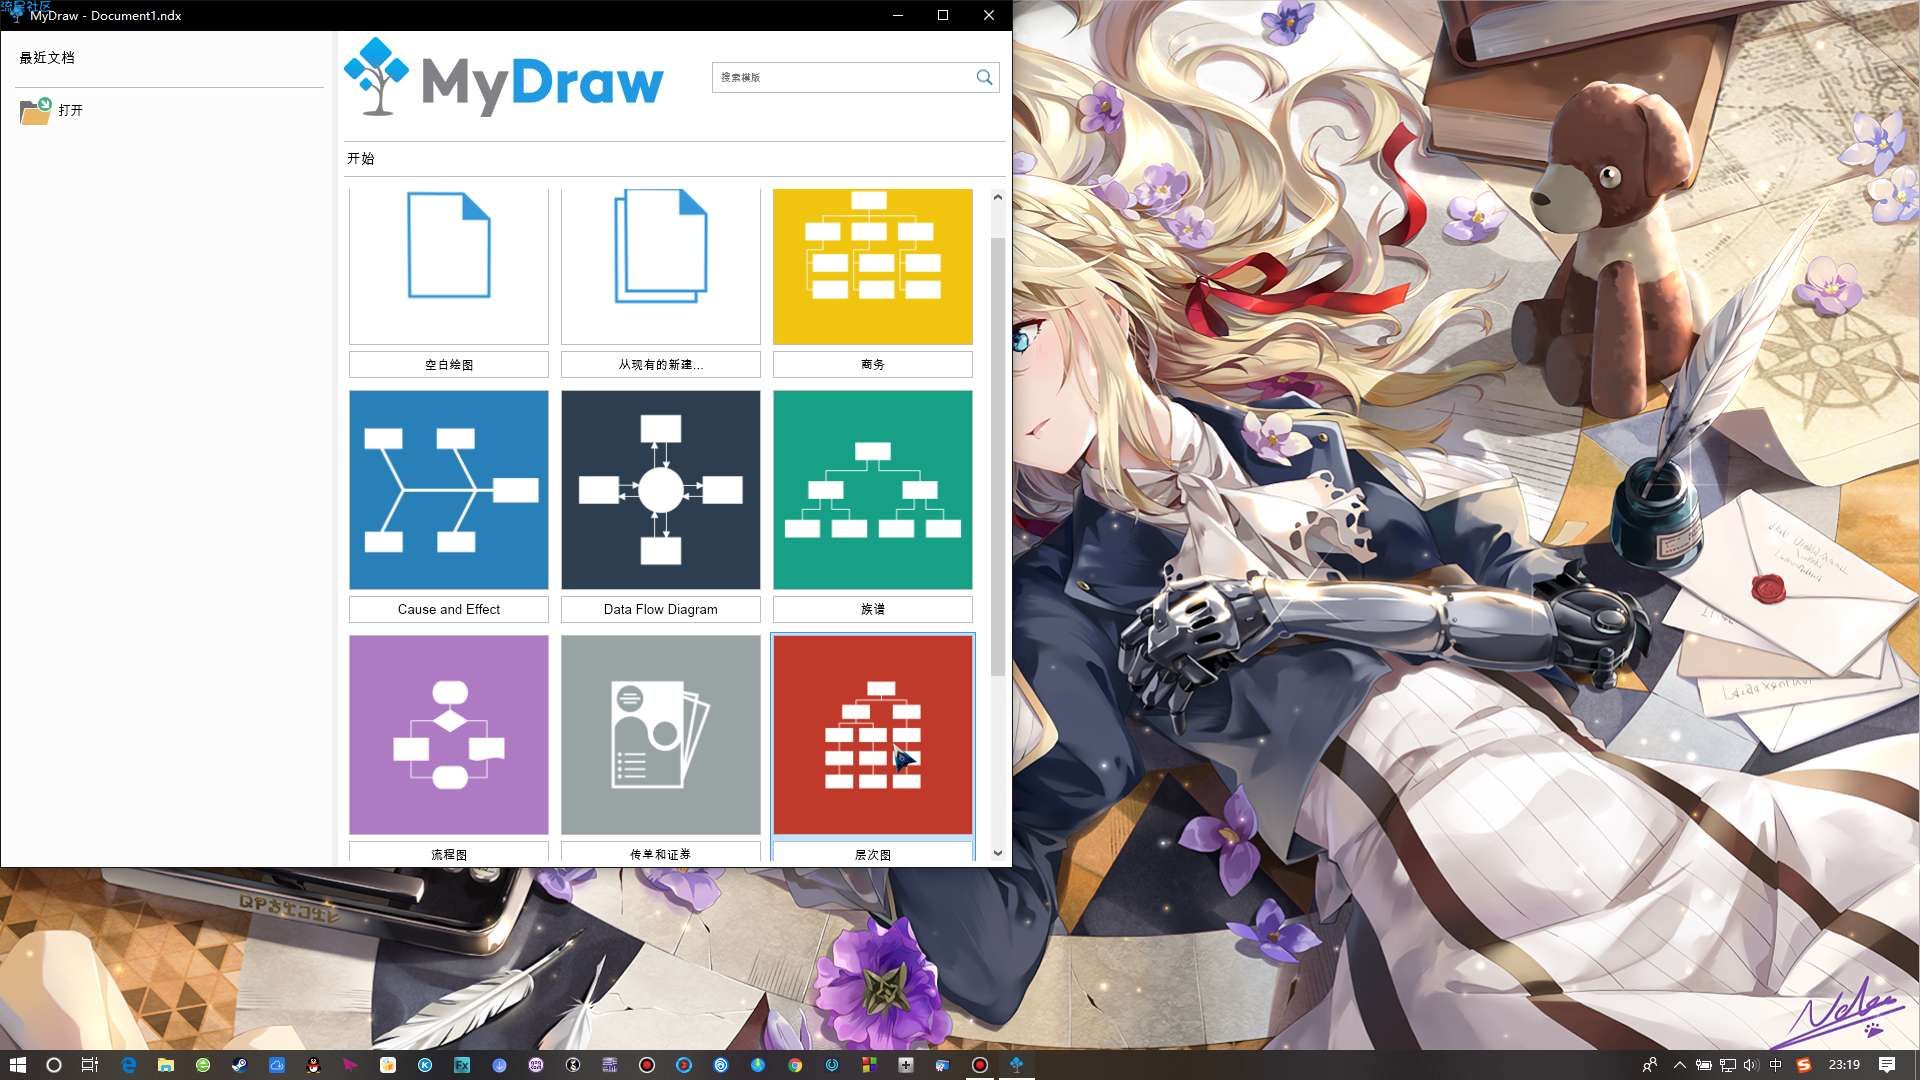Open Task View from the taskbar
Screen dimensions: 1920x1080
coord(90,1065)
